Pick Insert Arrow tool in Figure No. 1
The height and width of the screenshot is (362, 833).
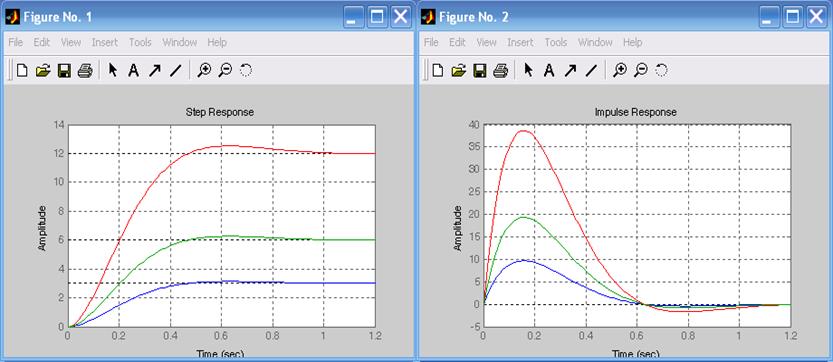[155, 70]
